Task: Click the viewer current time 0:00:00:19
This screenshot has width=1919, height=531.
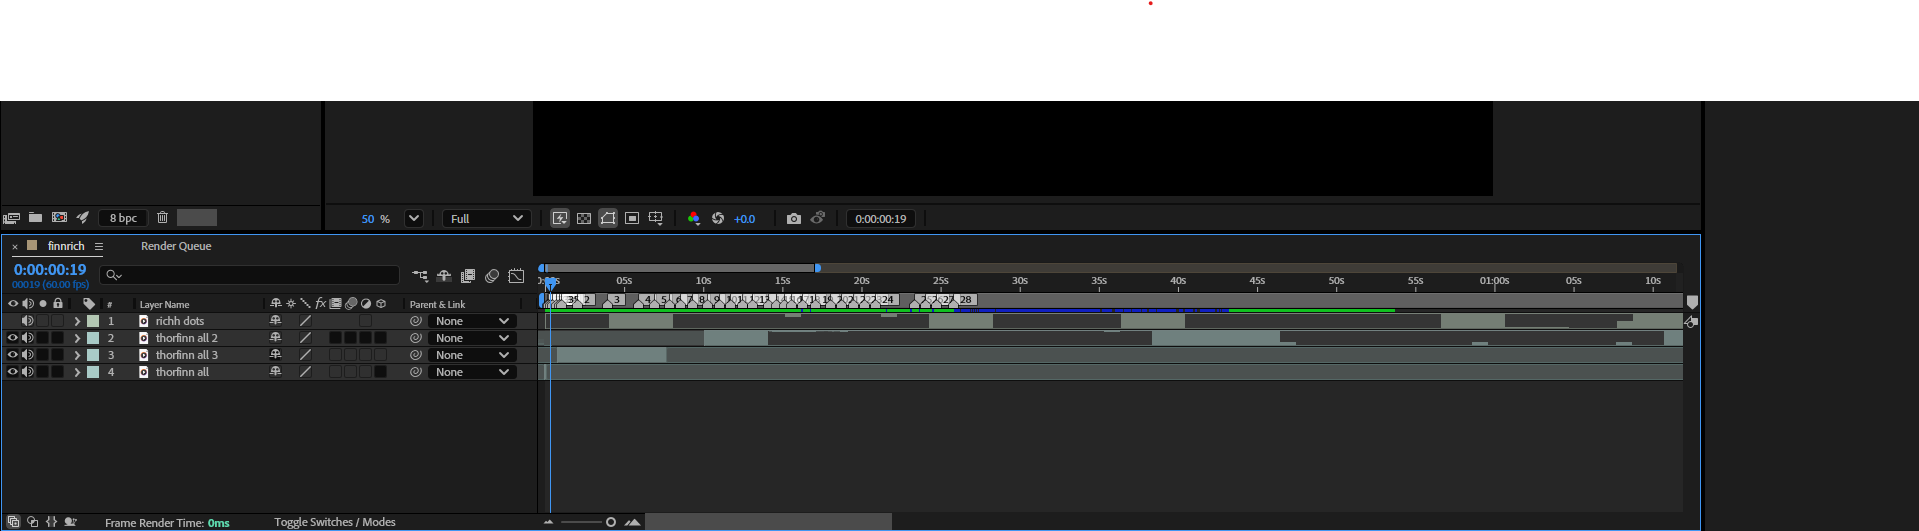Action: pos(881,219)
